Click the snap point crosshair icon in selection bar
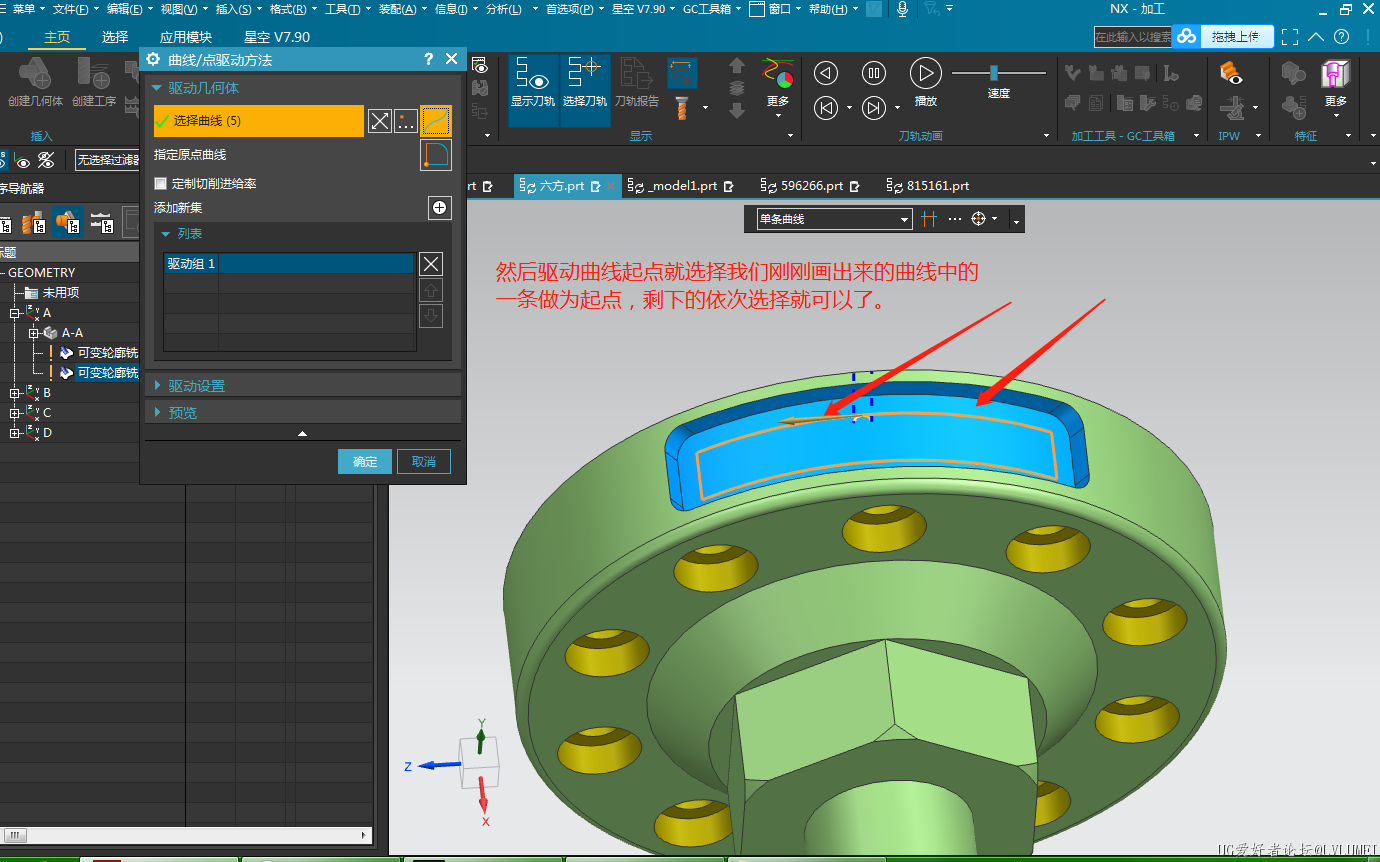The height and width of the screenshot is (862, 1380). click(979, 219)
